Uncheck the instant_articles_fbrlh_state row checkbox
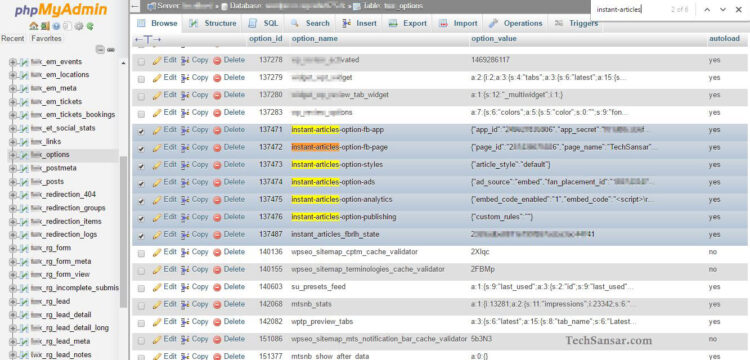Image resolution: width=750 pixels, height=360 pixels. [x=141, y=236]
